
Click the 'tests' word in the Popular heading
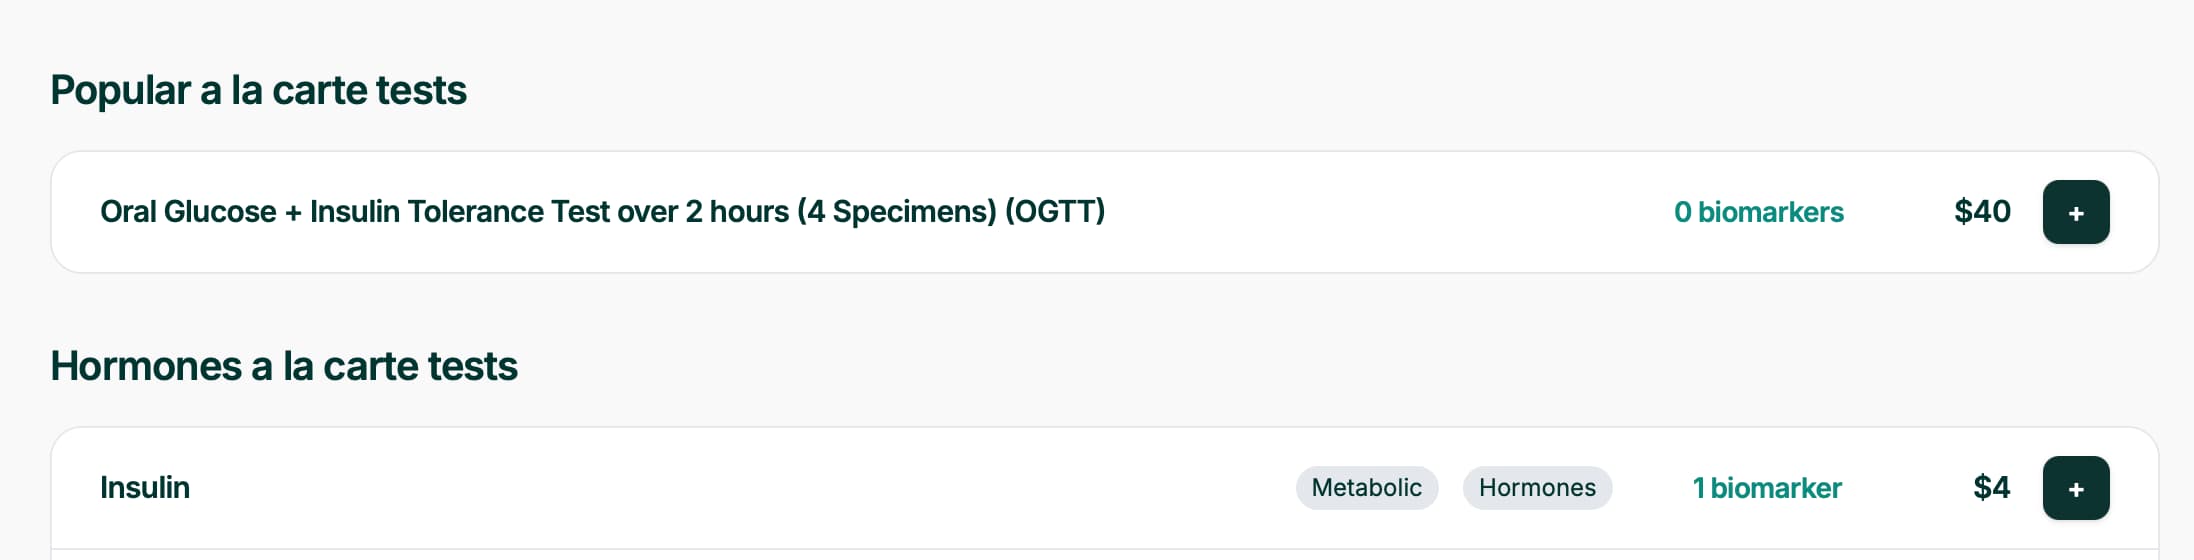tap(421, 90)
